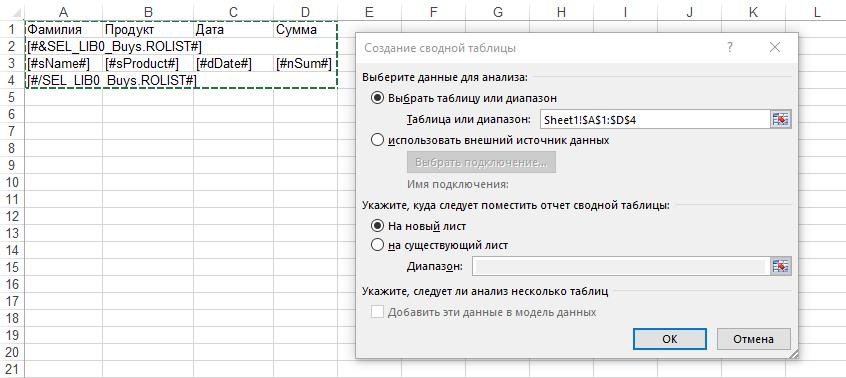This screenshot has height=378, width=846.
Task: Select column E header
Action: tap(369, 11)
